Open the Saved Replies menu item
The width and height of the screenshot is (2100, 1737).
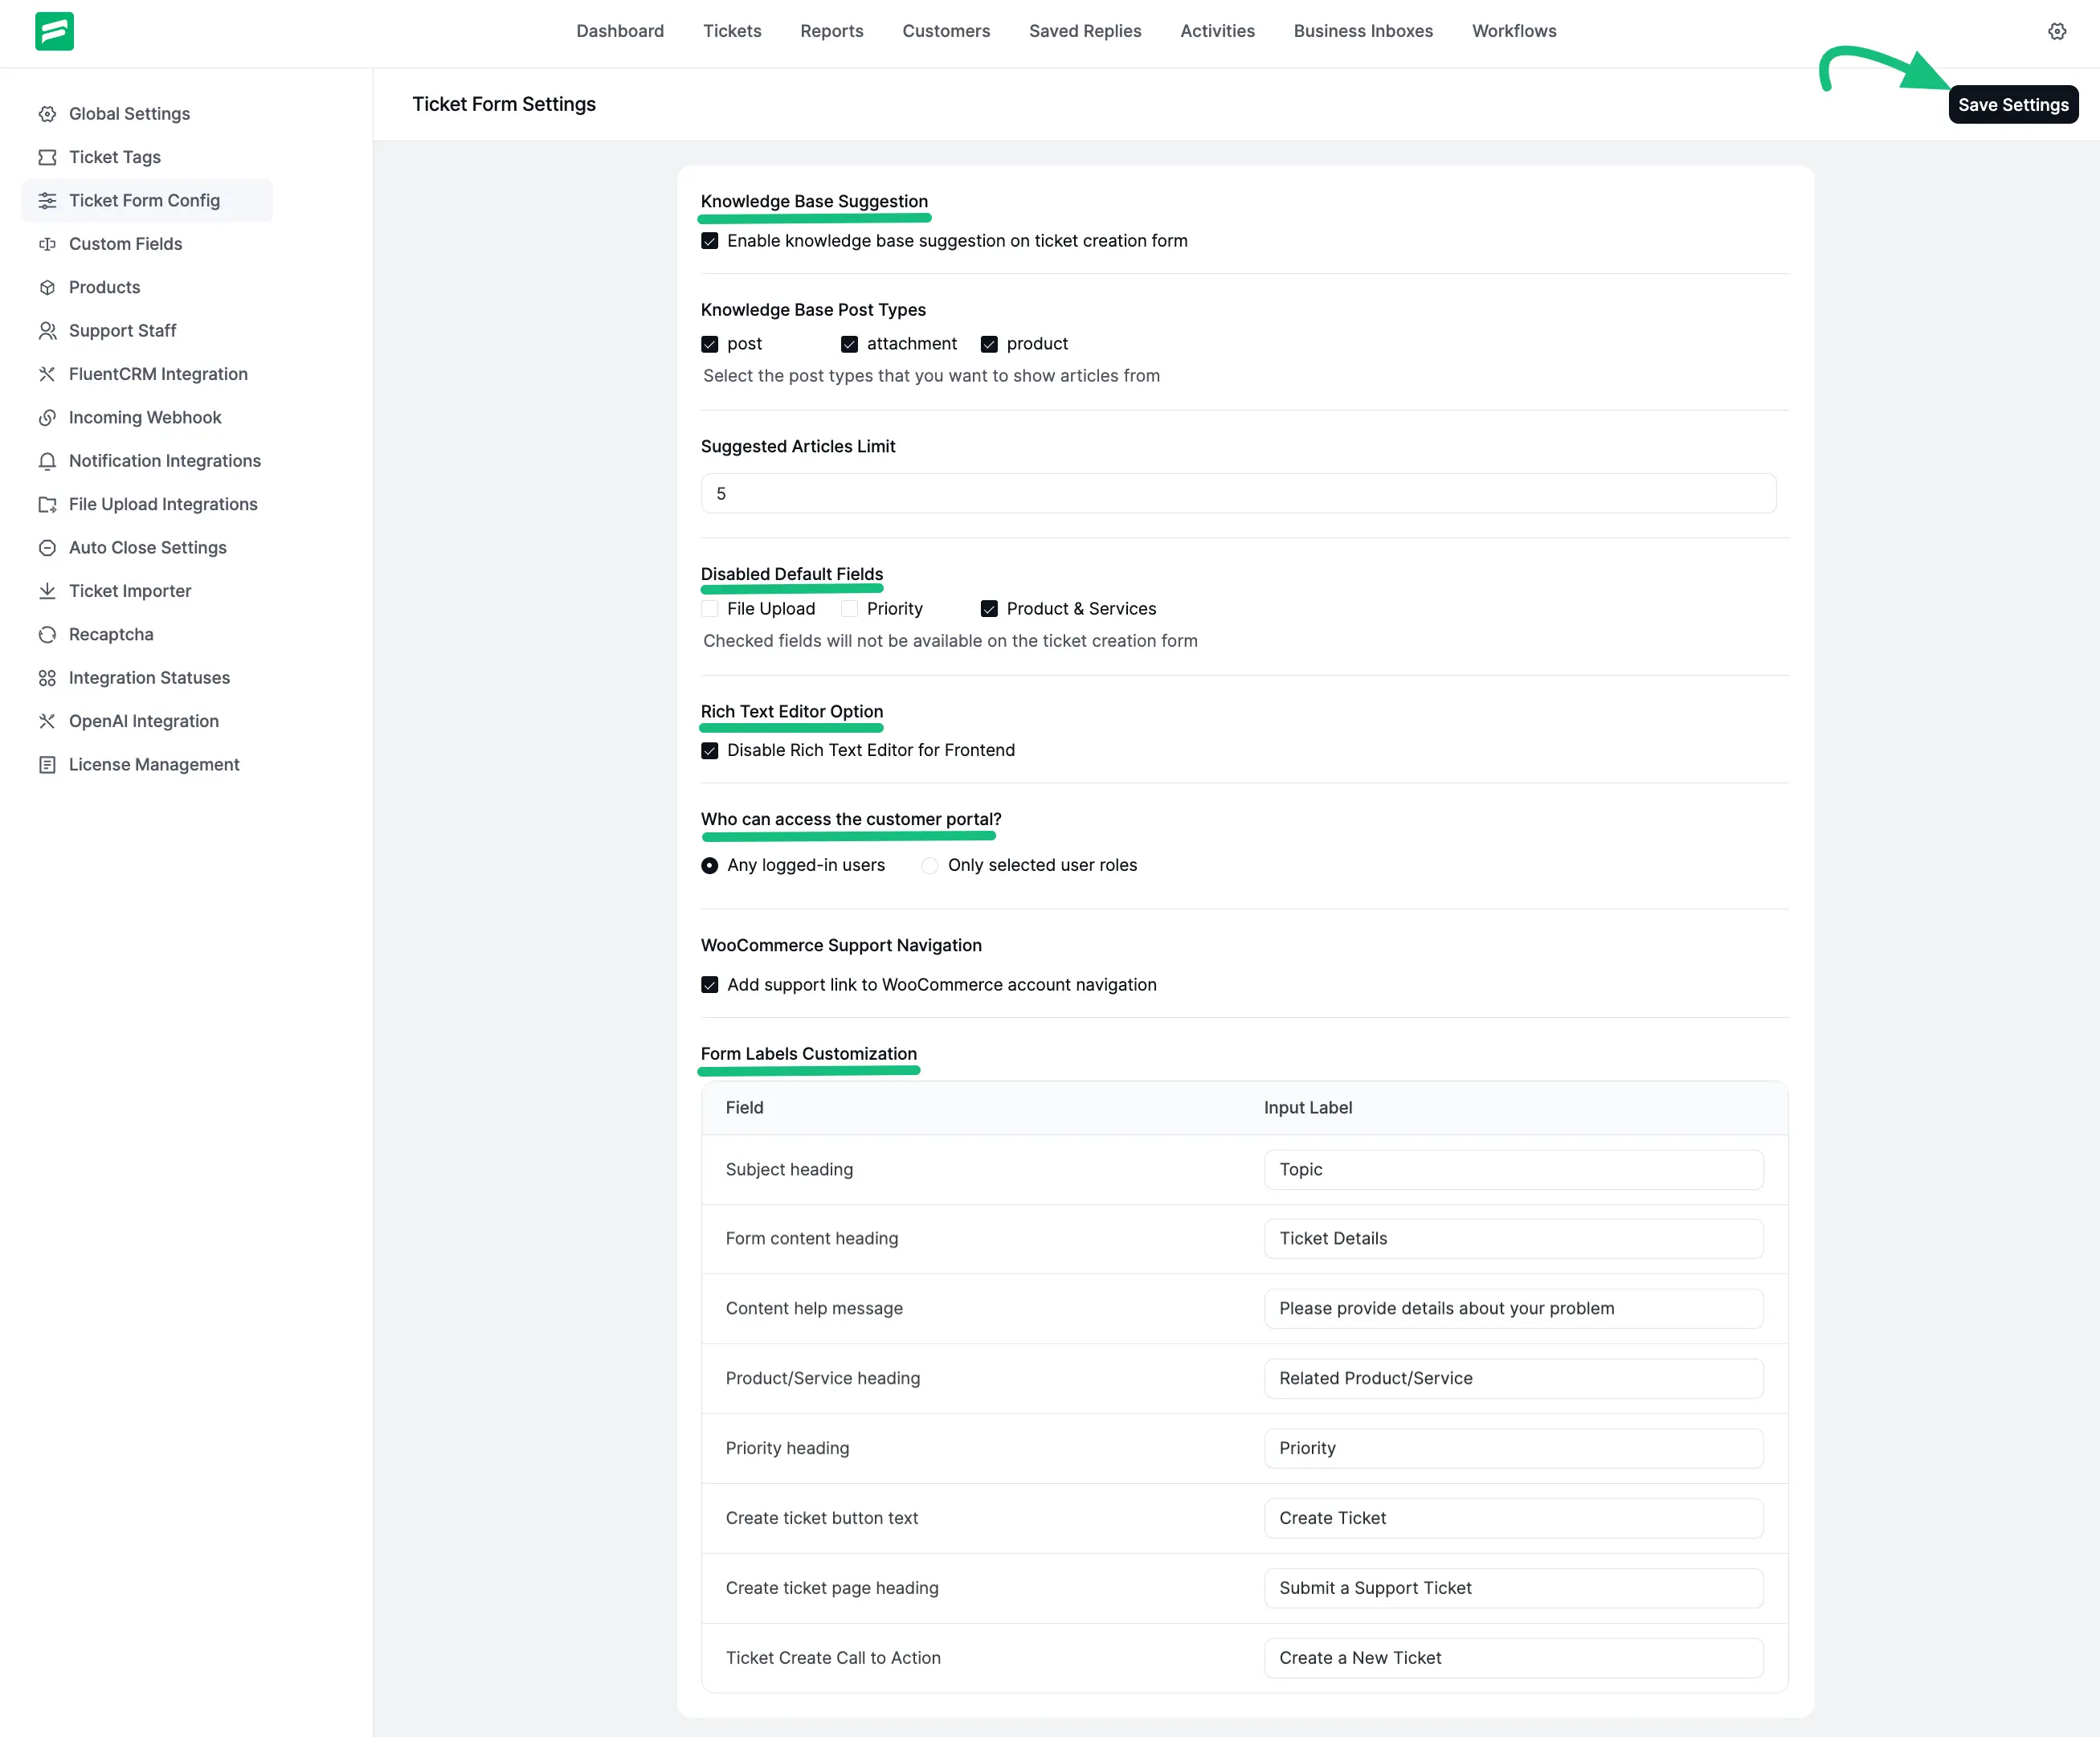click(x=1085, y=31)
